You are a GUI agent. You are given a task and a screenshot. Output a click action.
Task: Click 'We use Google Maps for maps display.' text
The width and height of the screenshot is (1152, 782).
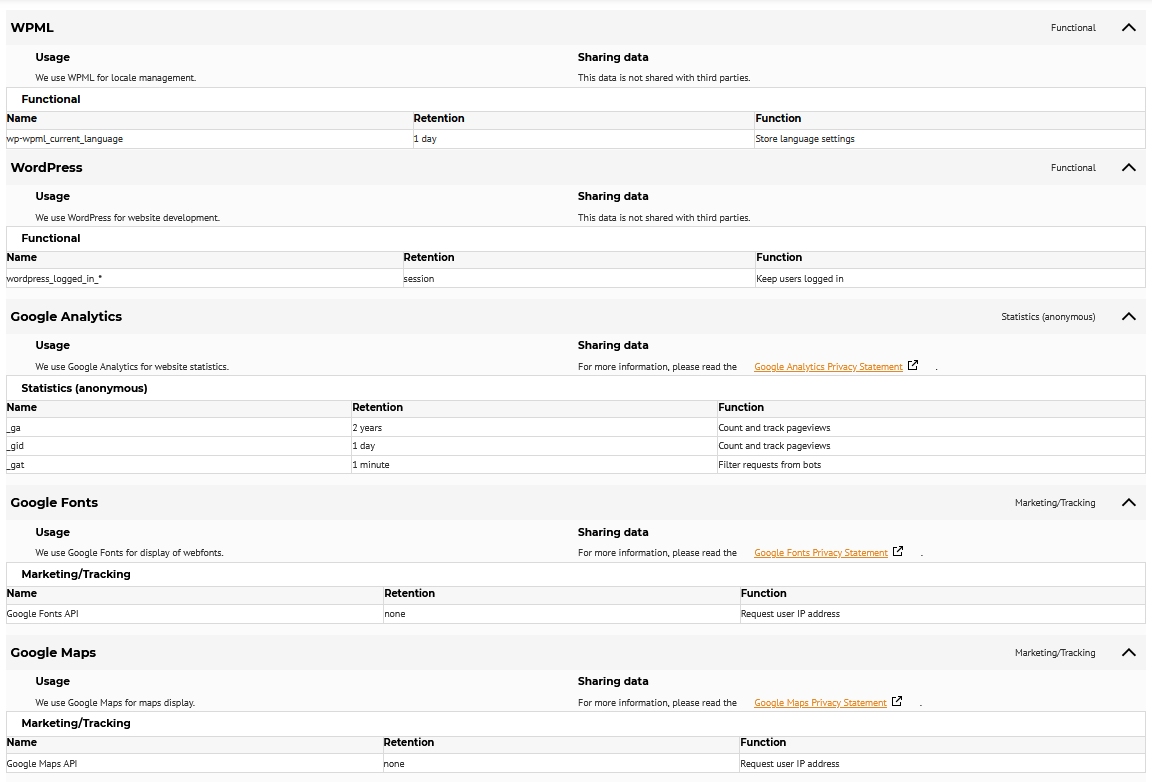pyautogui.click(x=115, y=703)
